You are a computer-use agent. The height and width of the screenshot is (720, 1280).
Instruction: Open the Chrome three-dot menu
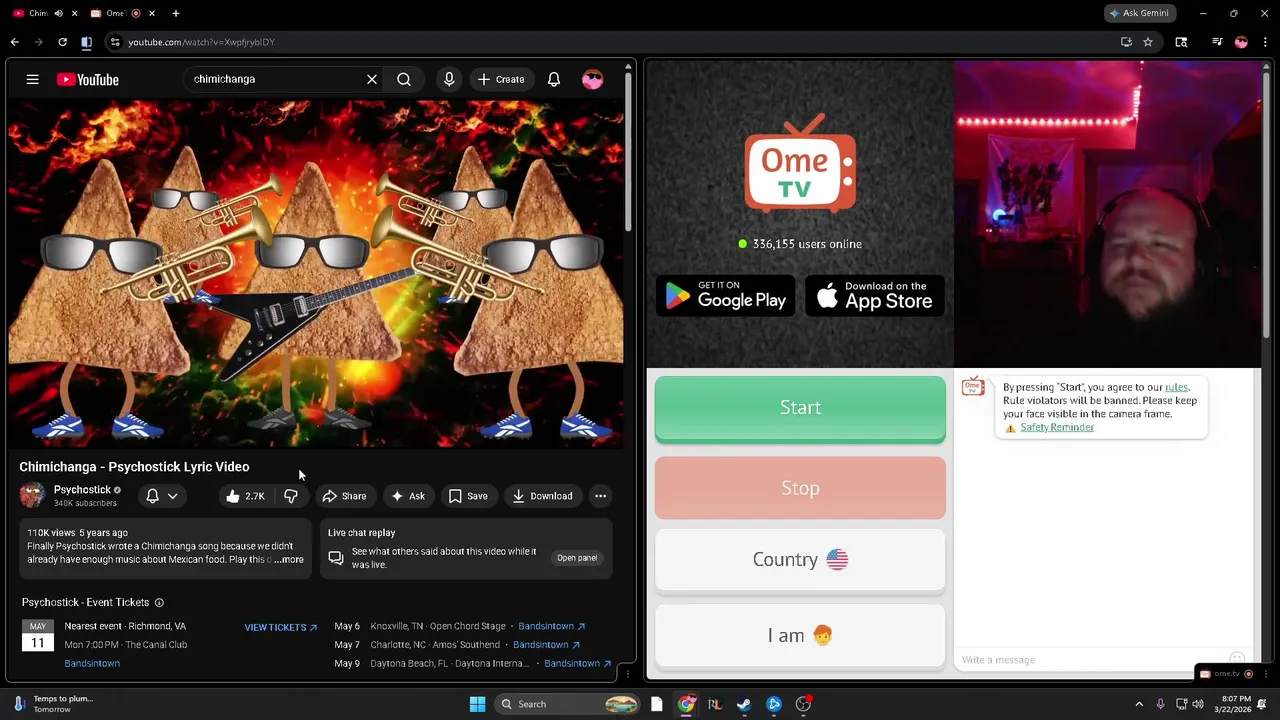[1265, 42]
